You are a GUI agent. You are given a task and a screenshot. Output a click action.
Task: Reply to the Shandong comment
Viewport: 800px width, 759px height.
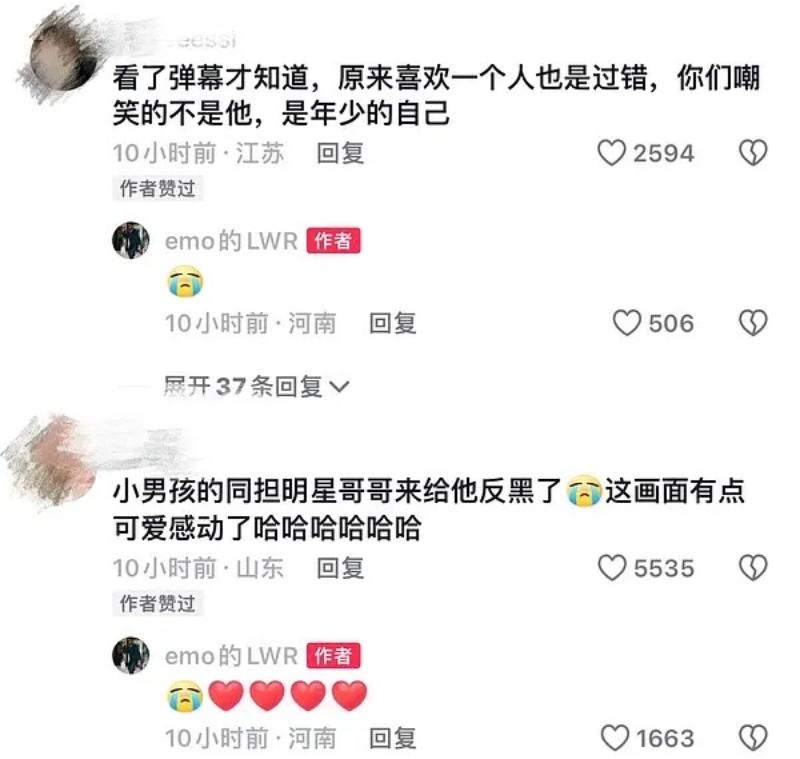[x=340, y=568]
